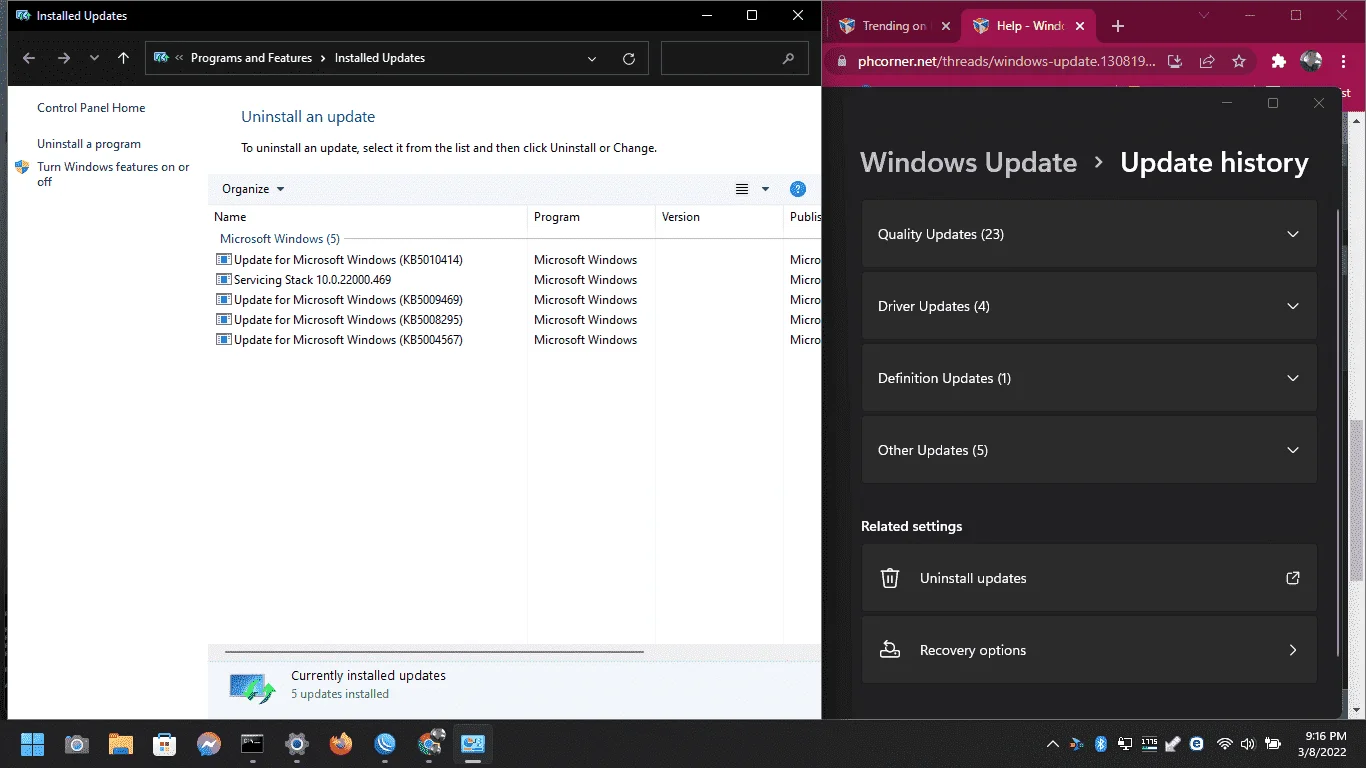
Task: Open Turn Windows features on or off
Action: tap(113, 174)
